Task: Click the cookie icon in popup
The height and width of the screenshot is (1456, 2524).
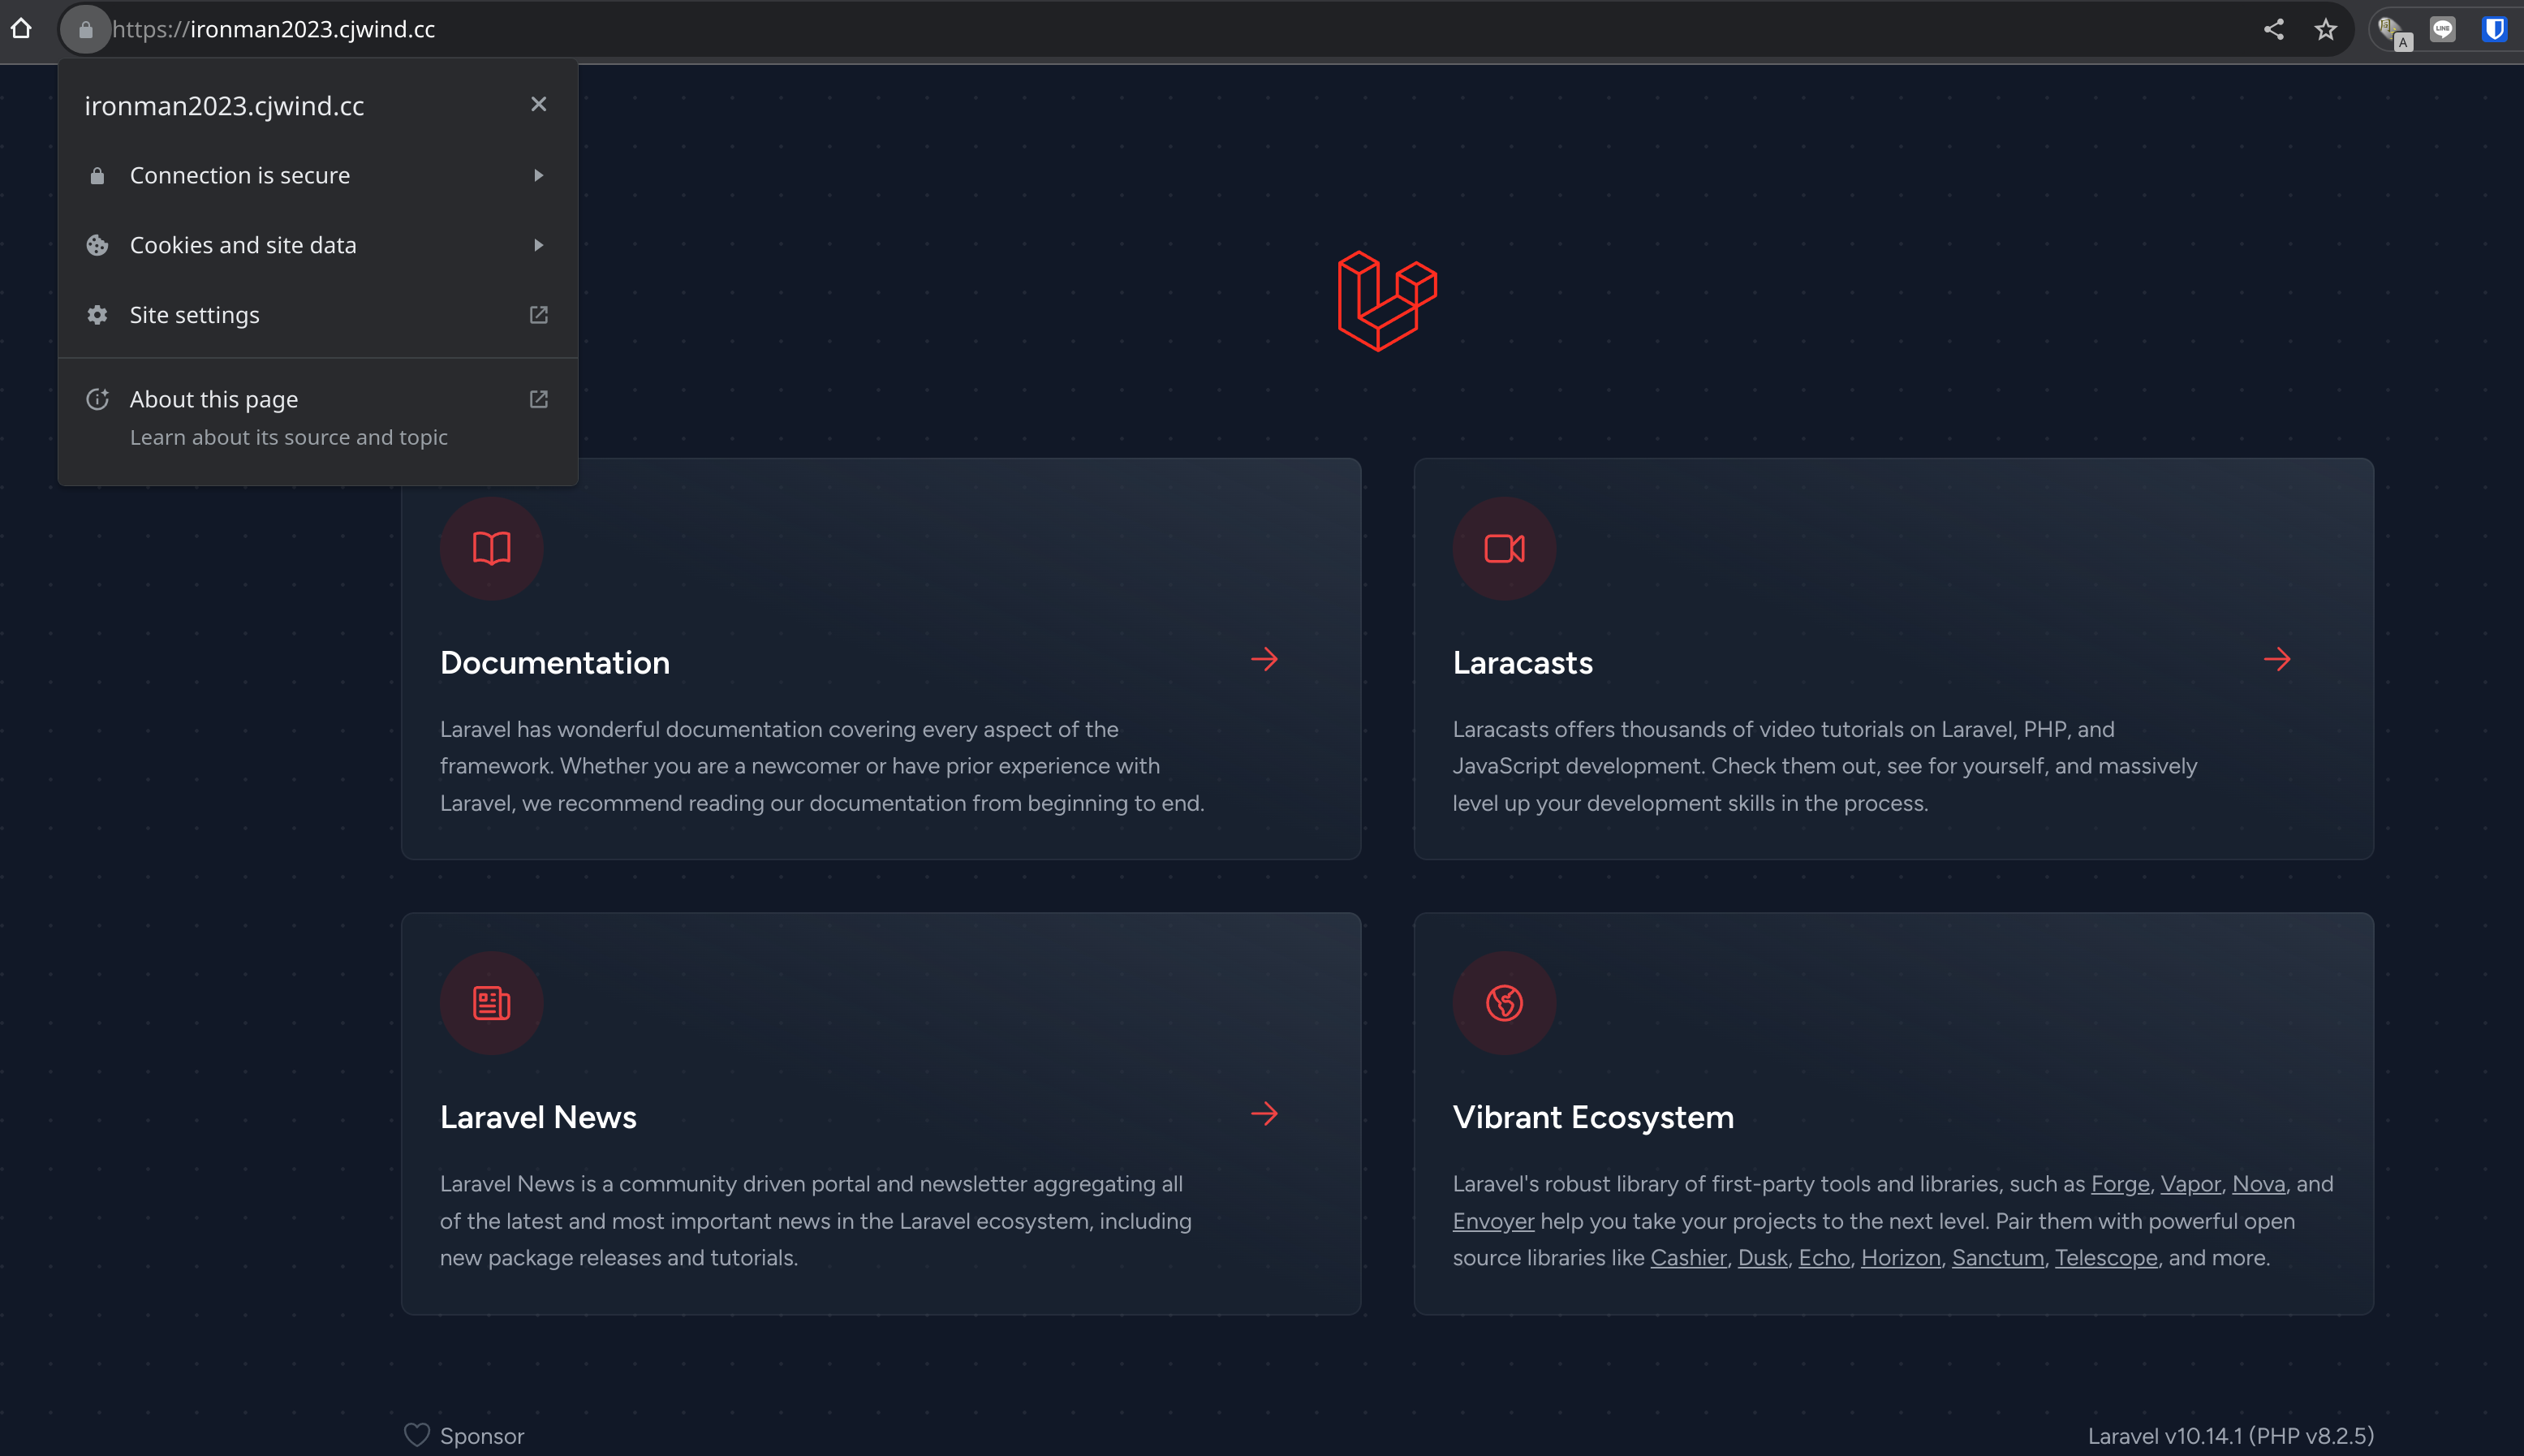Action: click(97, 245)
